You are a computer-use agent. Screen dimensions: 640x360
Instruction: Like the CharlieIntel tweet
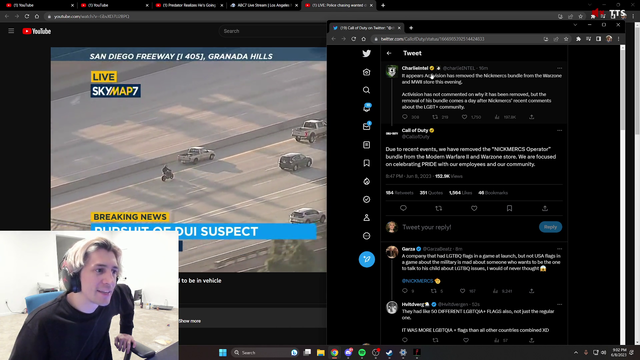[464, 117]
